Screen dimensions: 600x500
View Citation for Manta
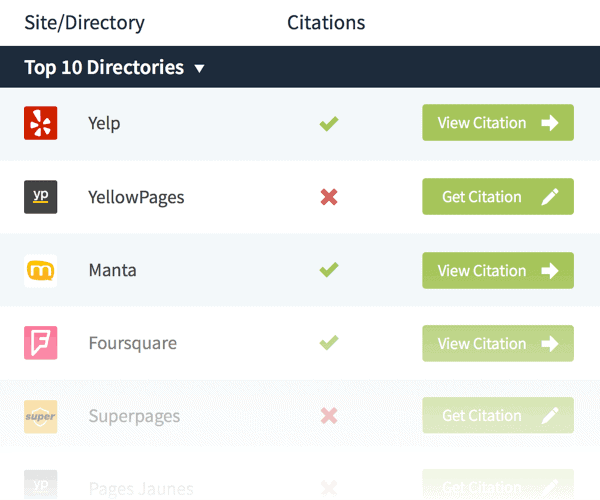[498, 270]
